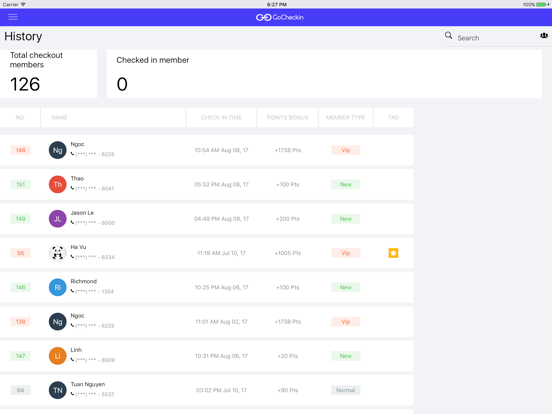Click Vip badge for check-in 148

pos(345,150)
